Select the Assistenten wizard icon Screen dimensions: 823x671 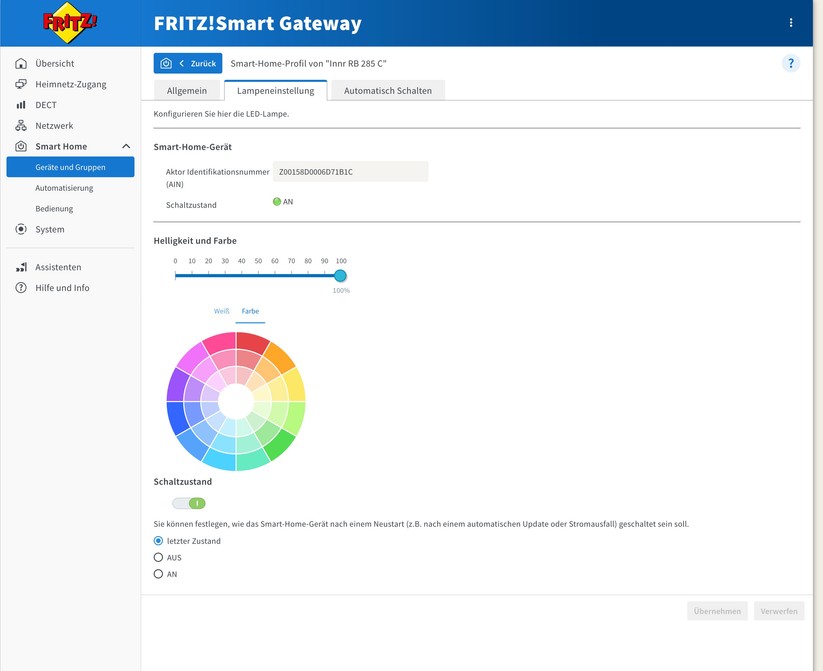22,267
